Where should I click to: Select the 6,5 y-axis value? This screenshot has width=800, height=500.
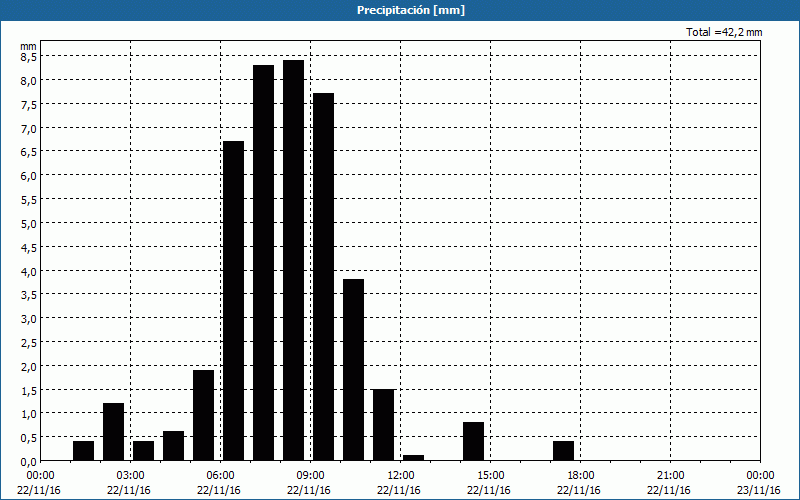coord(28,152)
